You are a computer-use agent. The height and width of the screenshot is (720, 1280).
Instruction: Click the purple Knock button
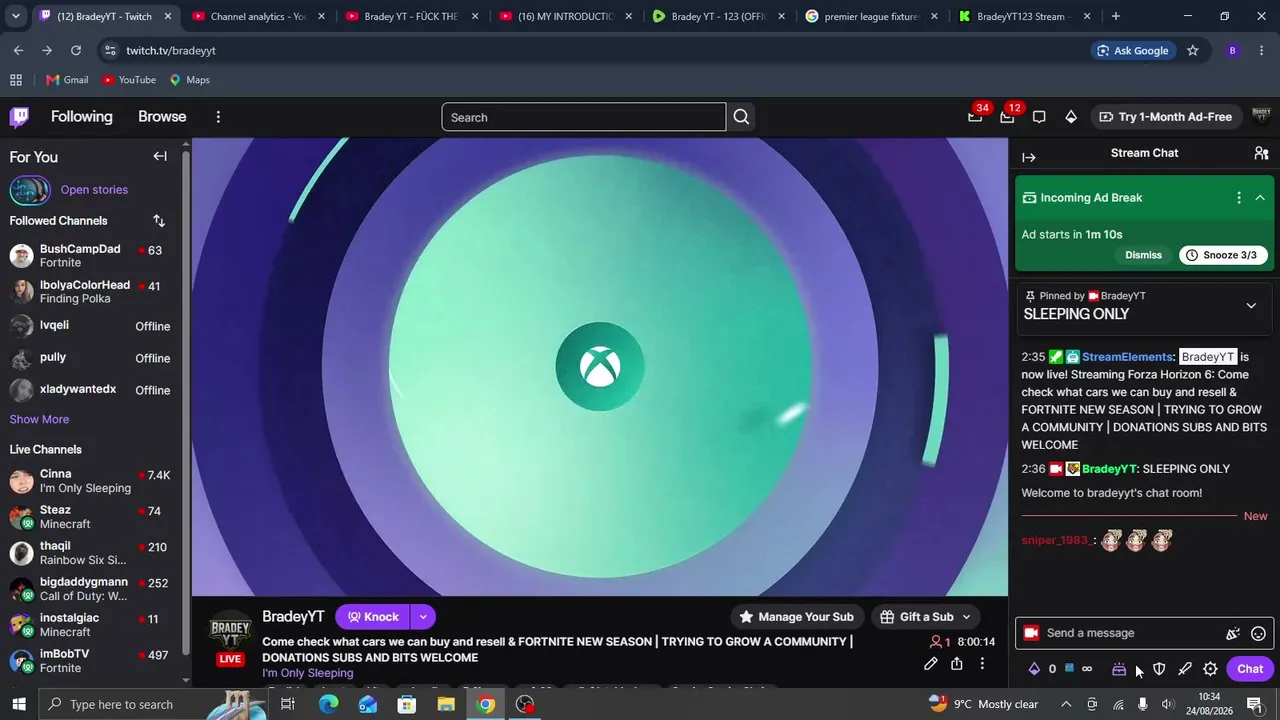point(373,617)
